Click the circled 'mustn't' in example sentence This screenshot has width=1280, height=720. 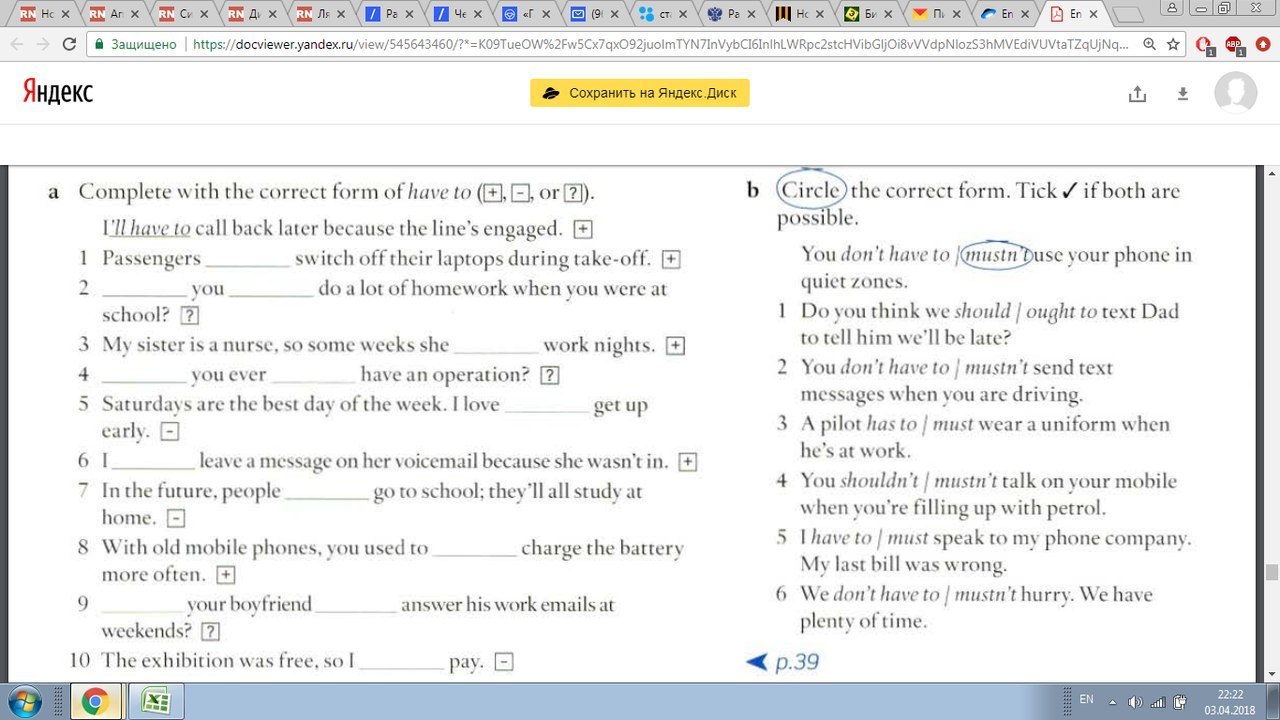click(995, 254)
